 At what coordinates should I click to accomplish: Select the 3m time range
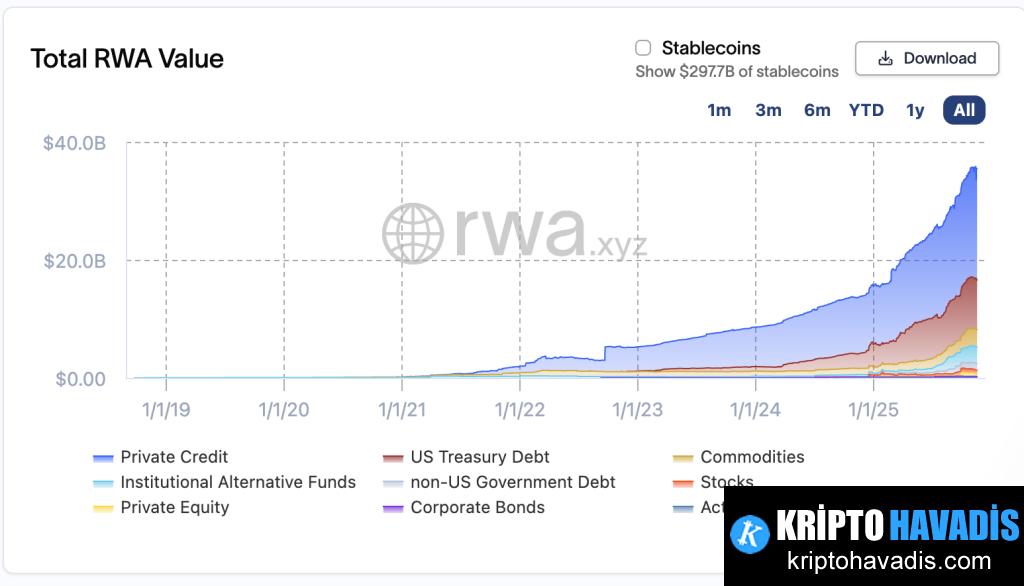click(768, 110)
